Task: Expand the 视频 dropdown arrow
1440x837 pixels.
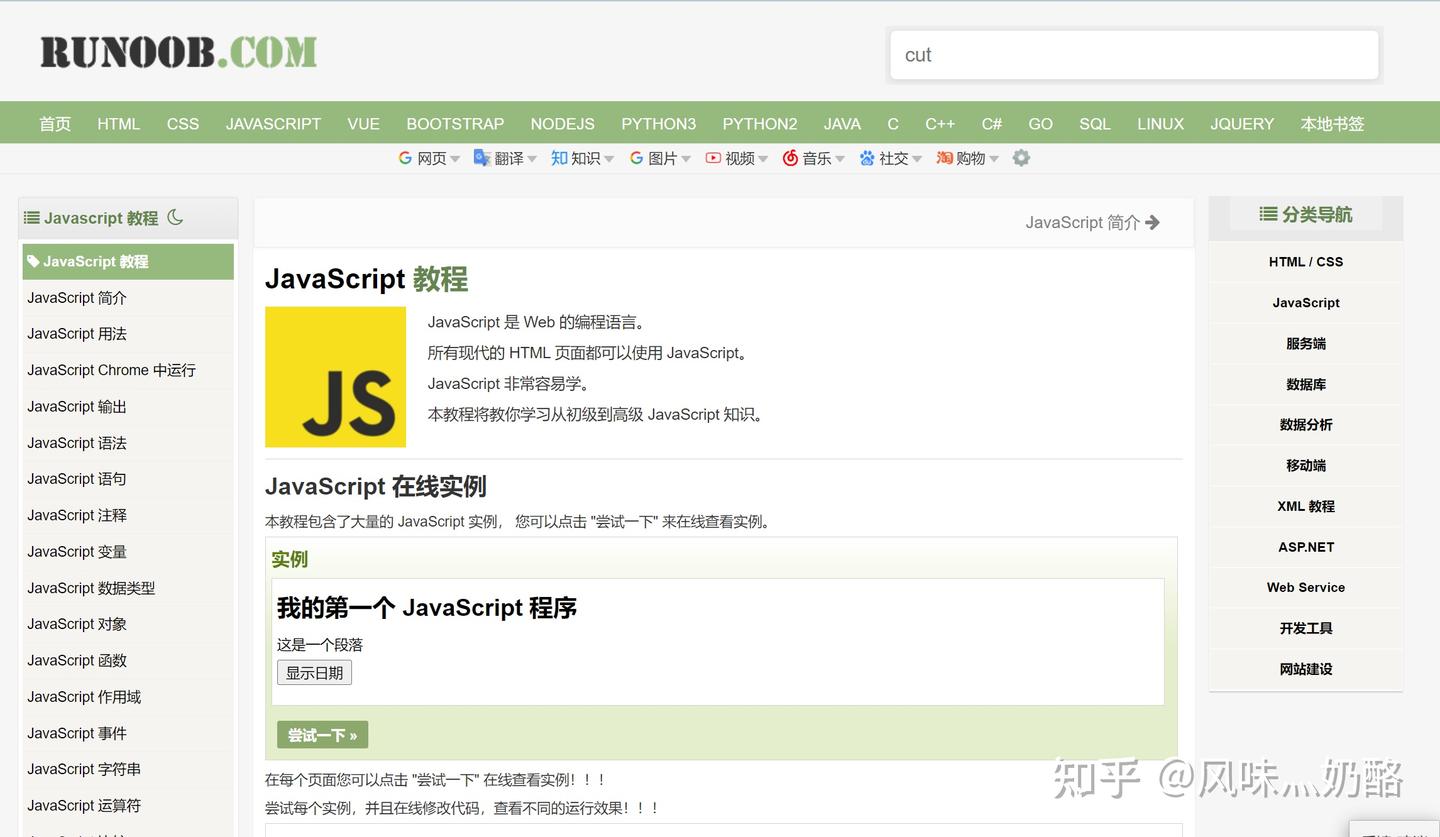Action: click(x=763, y=159)
